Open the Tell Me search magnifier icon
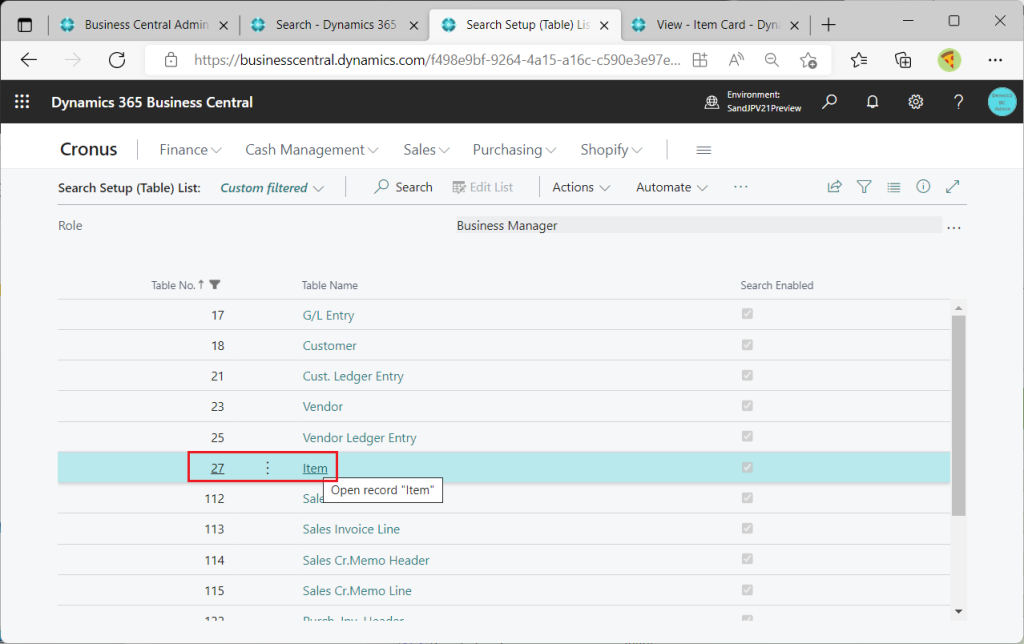The height and width of the screenshot is (644, 1024). pos(829,102)
